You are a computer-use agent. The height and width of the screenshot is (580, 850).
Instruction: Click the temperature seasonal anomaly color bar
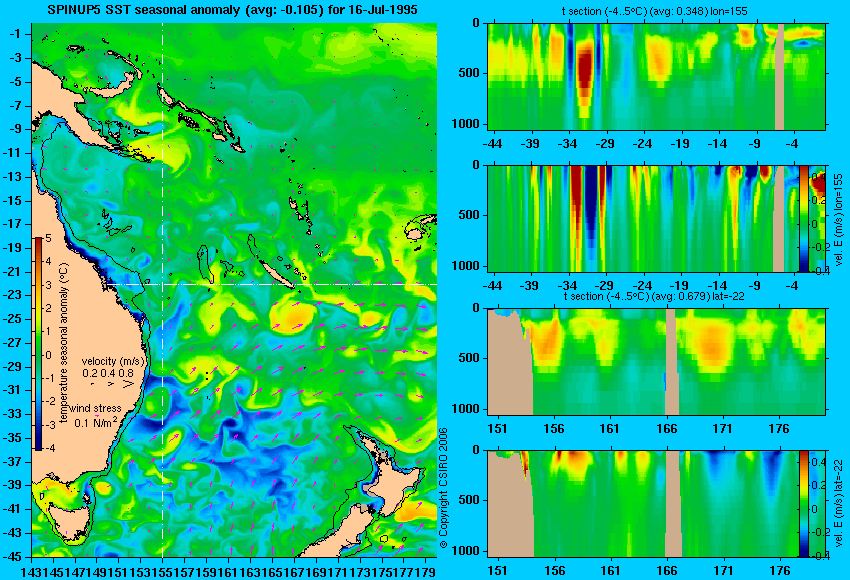click(38, 344)
